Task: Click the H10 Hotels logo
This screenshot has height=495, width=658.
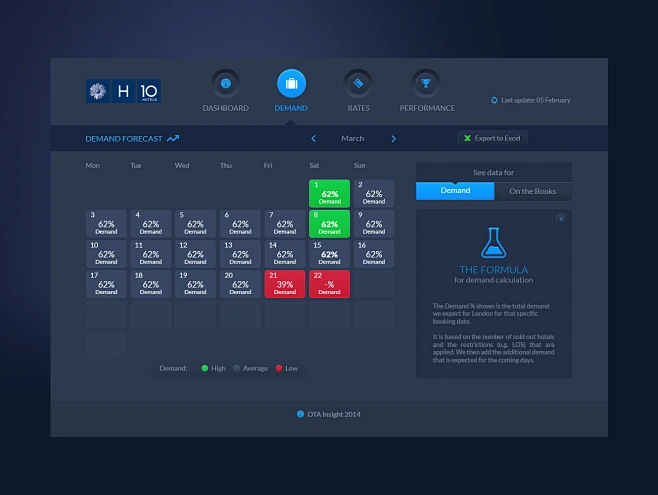Action: 123,92
